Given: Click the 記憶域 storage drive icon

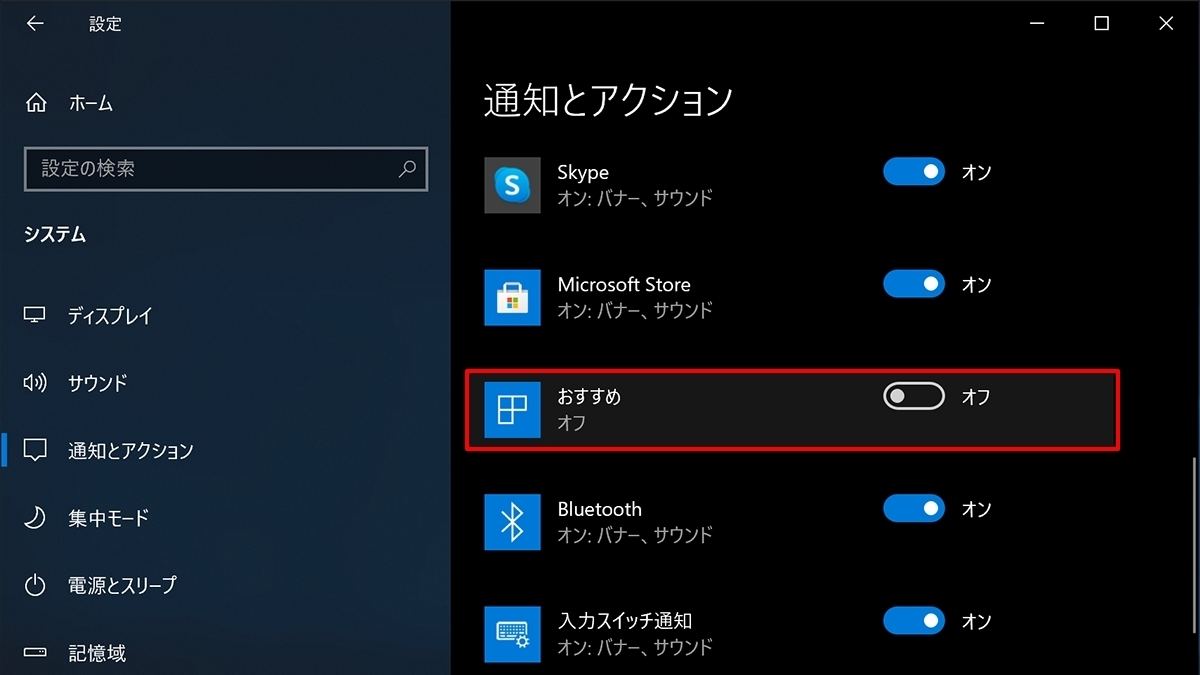Looking at the screenshot, I should (x=35, y=653).
